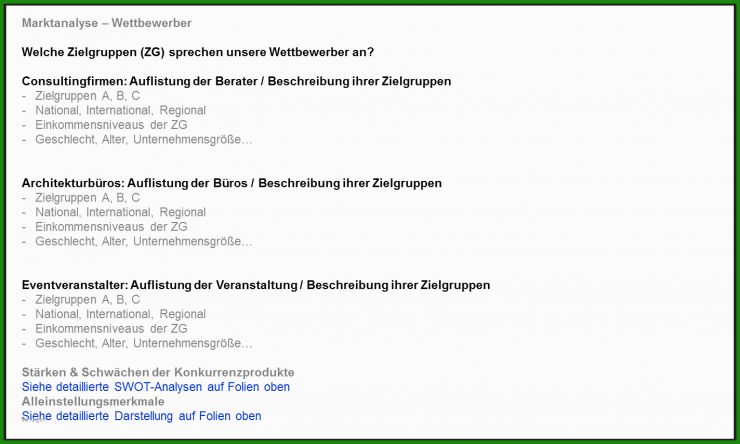Image resolution: width=740 pixels, height=444 pixels.
Task: Click 'Geschlecht, Alter, Unternehmensgröße…' under Consultingfirmen
Action: click(143, 140)
